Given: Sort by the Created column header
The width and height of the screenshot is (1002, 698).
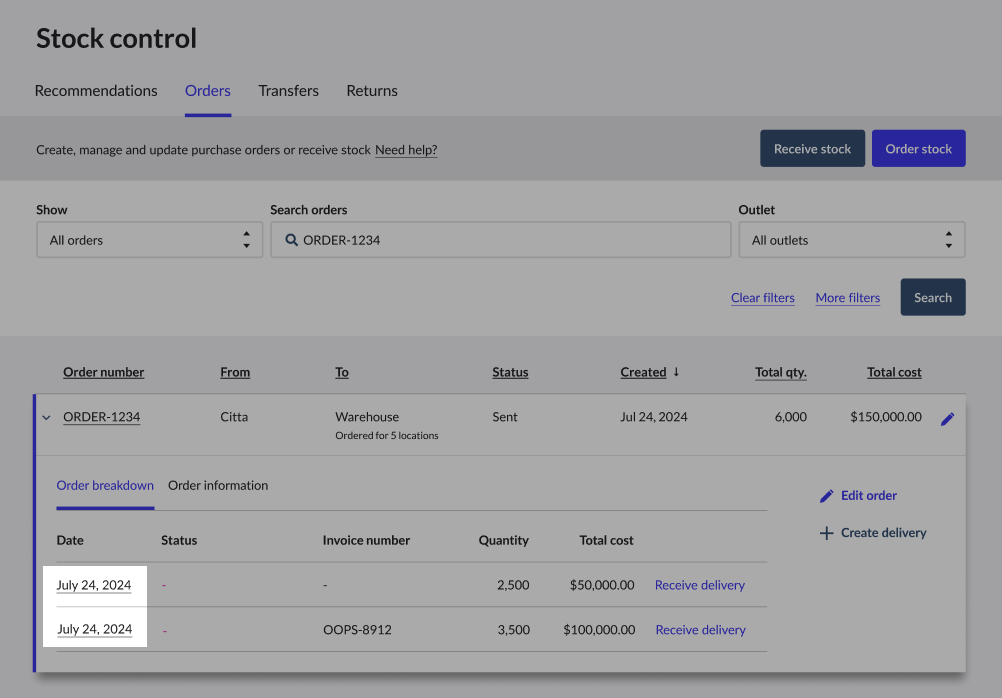Looking at the screenshot, I should point(643,372).
